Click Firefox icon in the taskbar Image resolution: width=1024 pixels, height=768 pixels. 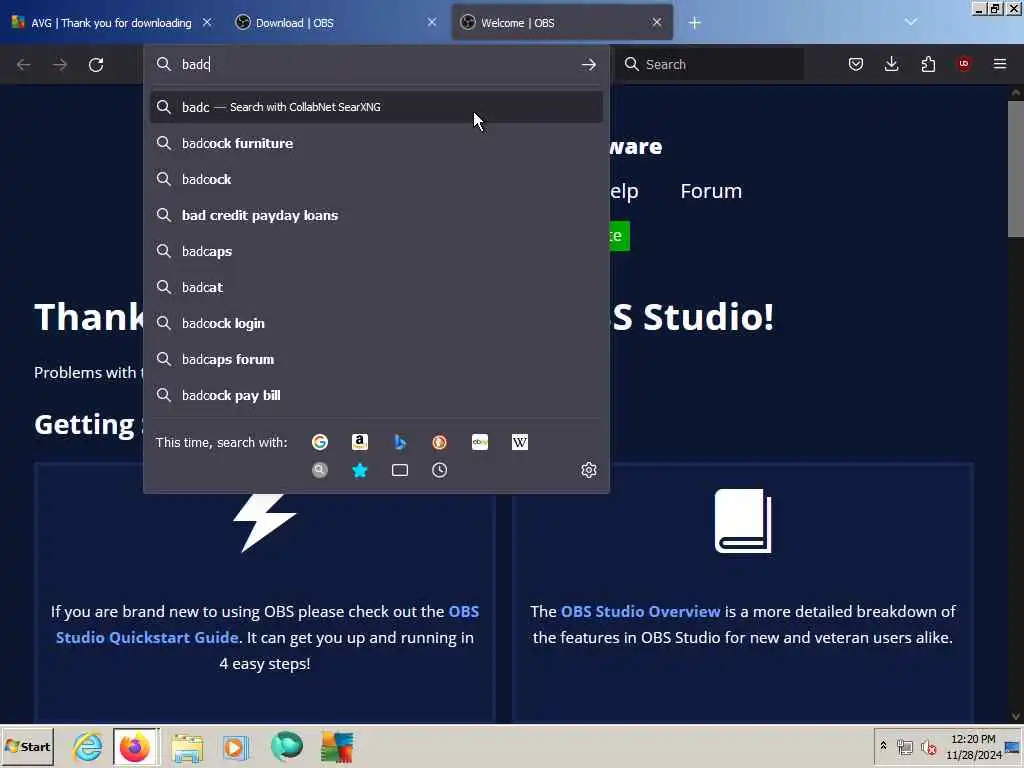pyautogui.click(x=135, y=746)
